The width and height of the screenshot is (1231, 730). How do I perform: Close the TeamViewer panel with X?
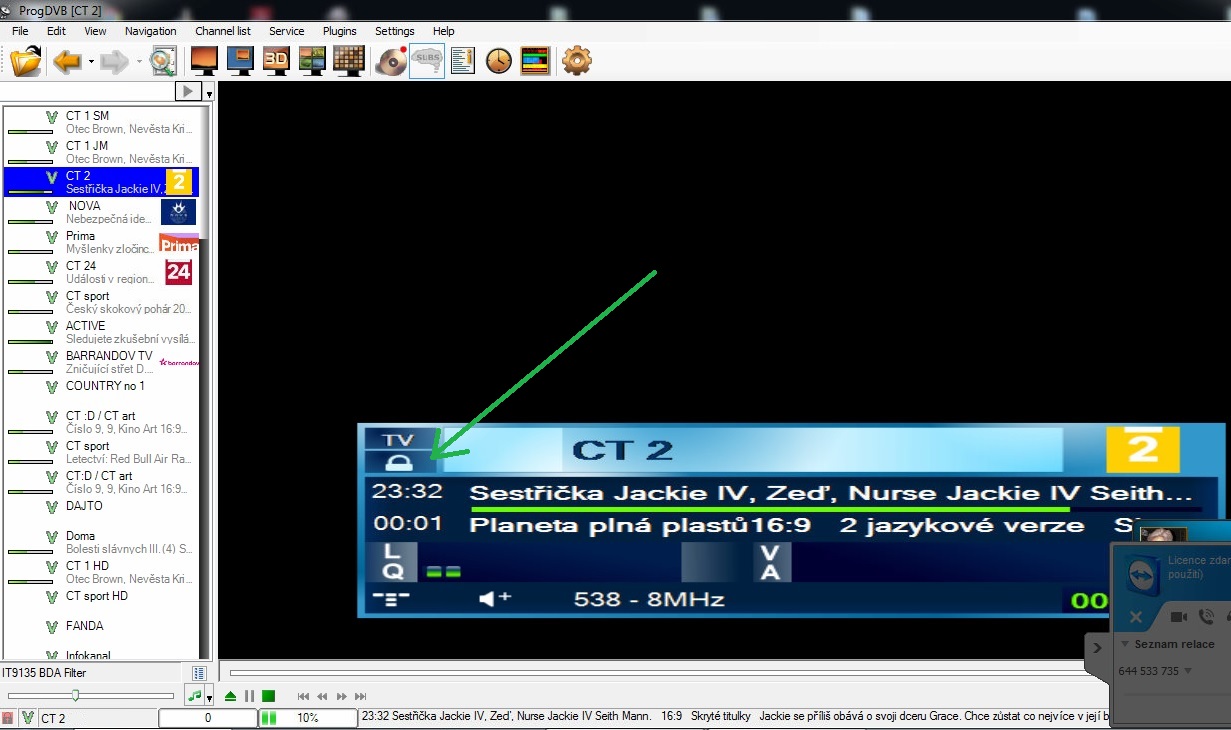pos(1135,618)
